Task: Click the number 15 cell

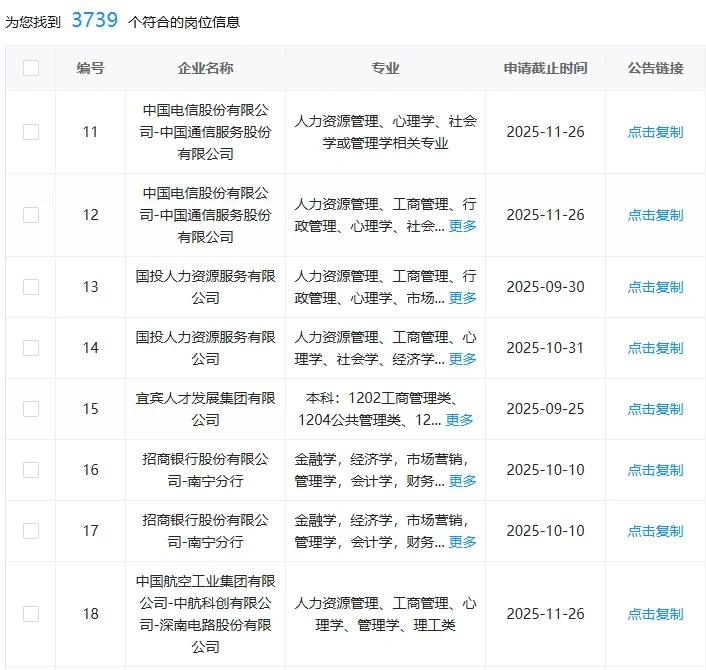Action: (90, 409)
